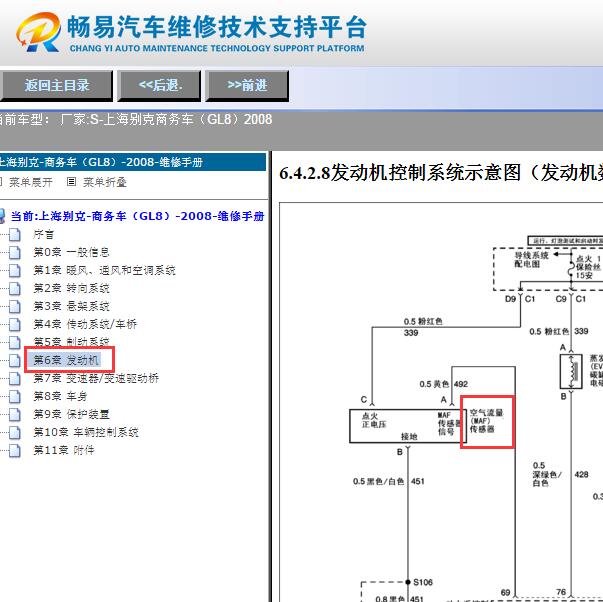Screen dimensions: 603x602
Task: Click the MAF 传感器信号 label
Action: (x=449, y=424)
